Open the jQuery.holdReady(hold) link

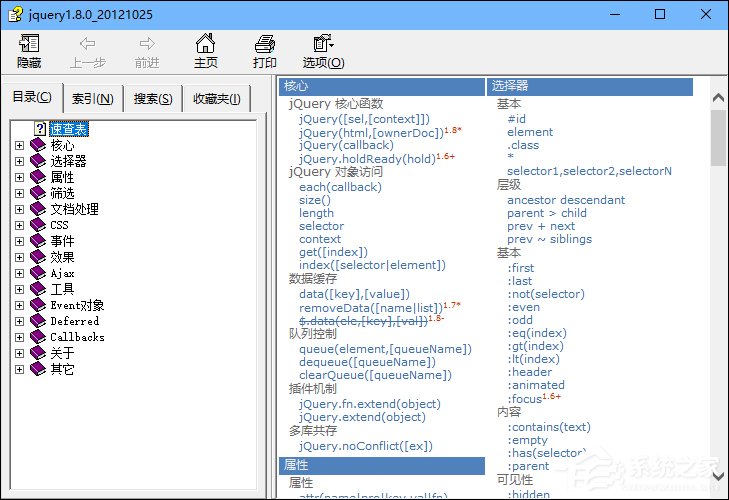[367, 159]
